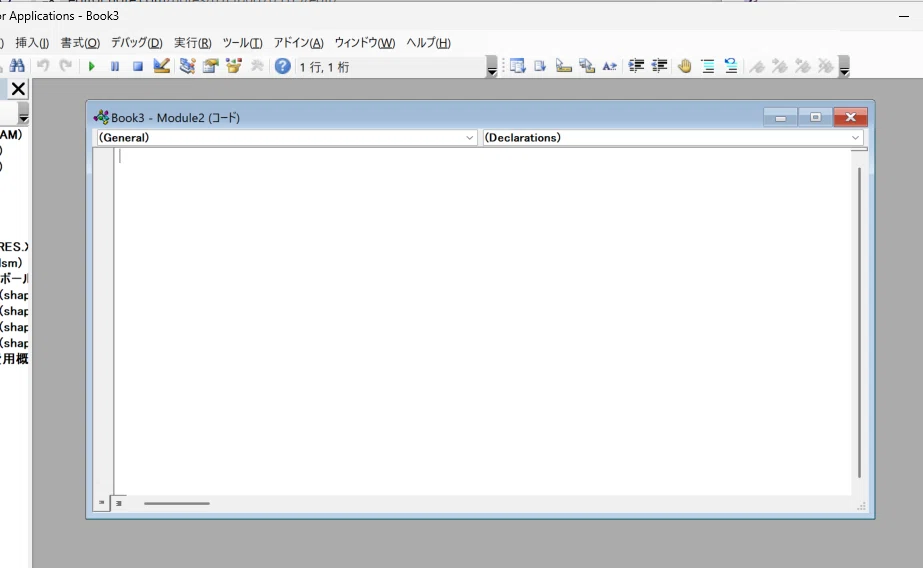This screenshot has height=568, width=923.
Task: Close the Project Explorer panel with X
Action: click(x=18, y=90)
